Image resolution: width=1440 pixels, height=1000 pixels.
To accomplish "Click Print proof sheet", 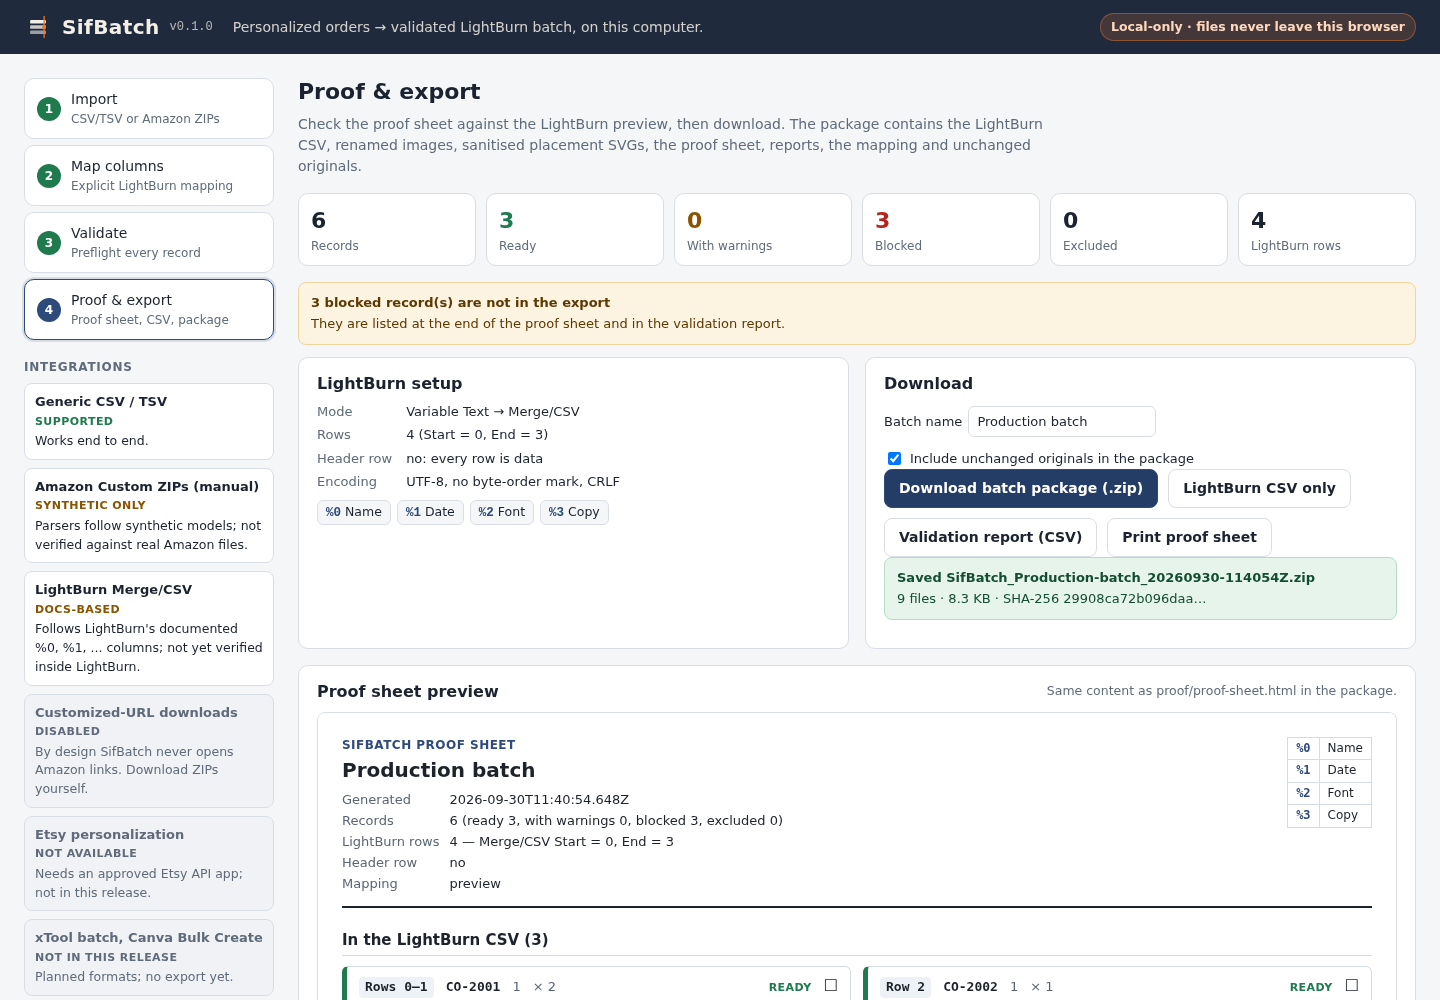I will point(1189,537).
